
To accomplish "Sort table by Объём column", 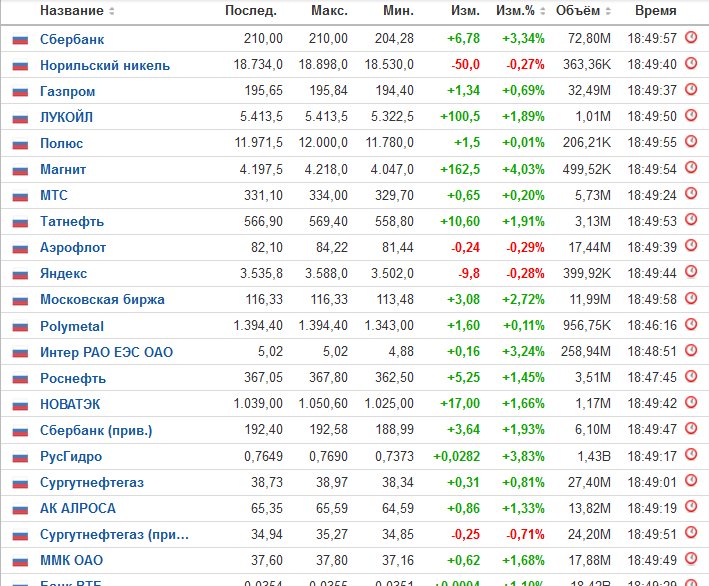I will [608, 11].
